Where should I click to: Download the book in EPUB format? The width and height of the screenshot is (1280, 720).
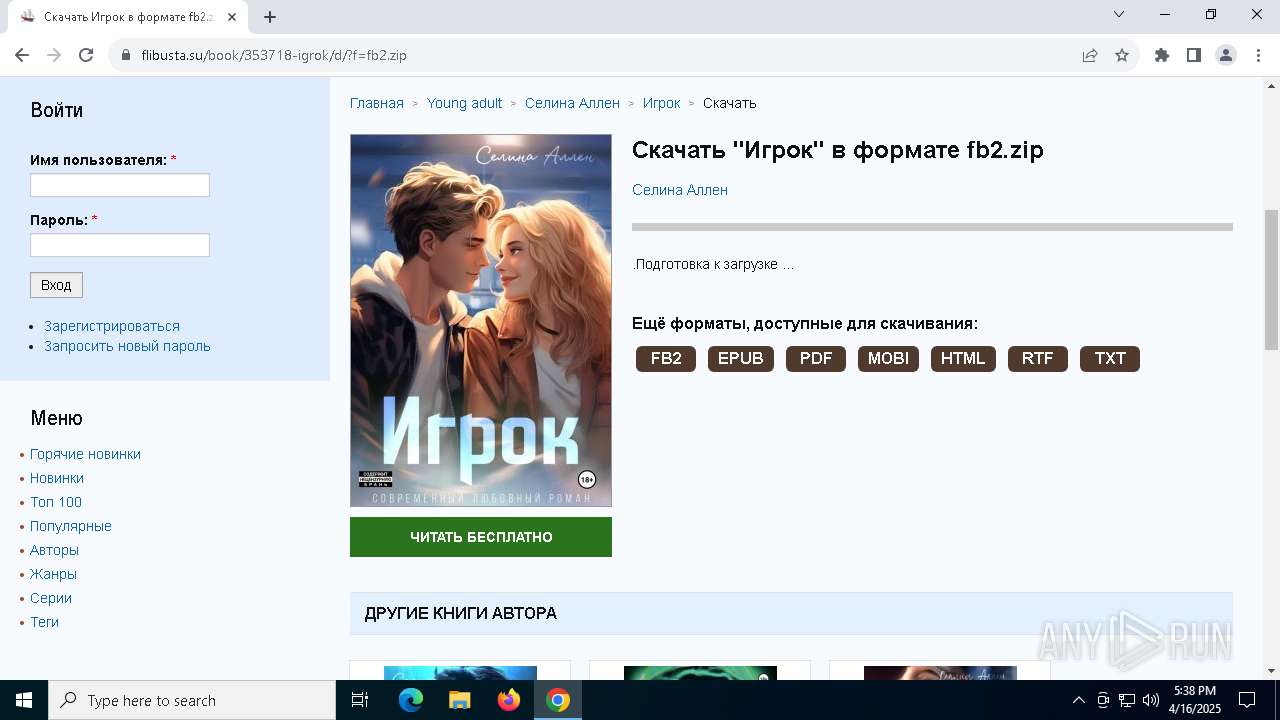coord(741,359)
